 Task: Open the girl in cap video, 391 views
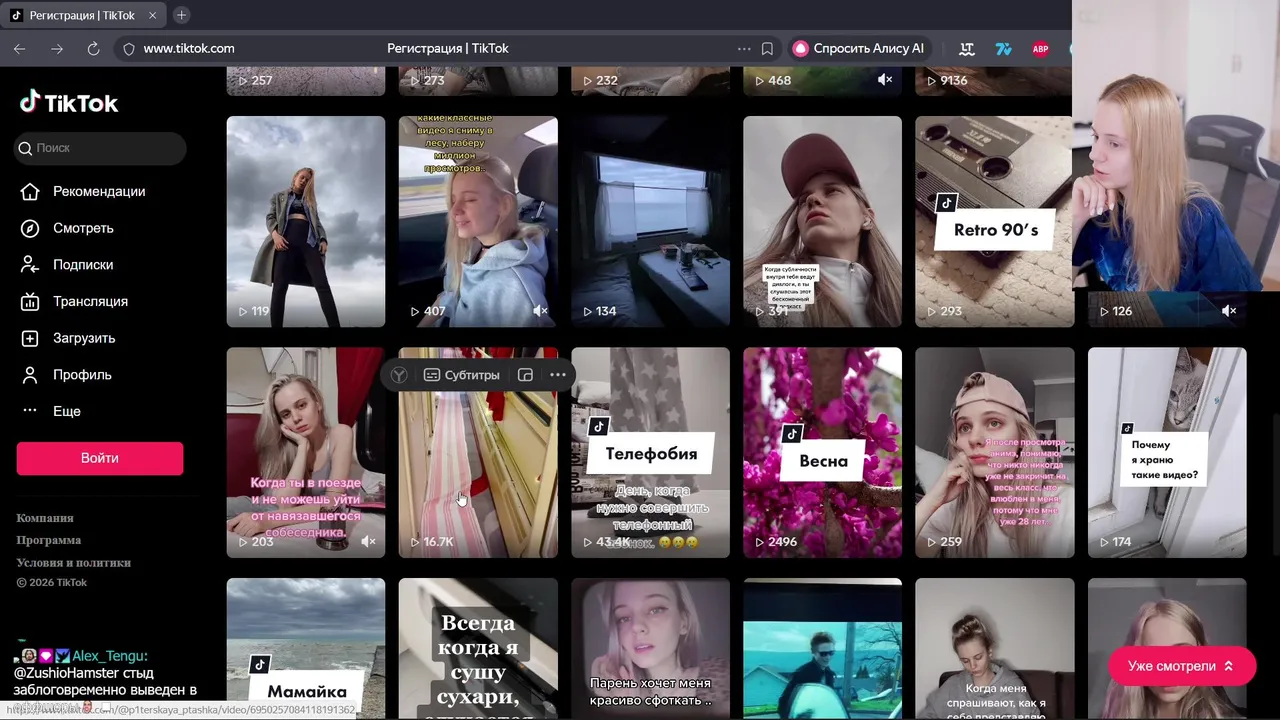pos(822,222)
